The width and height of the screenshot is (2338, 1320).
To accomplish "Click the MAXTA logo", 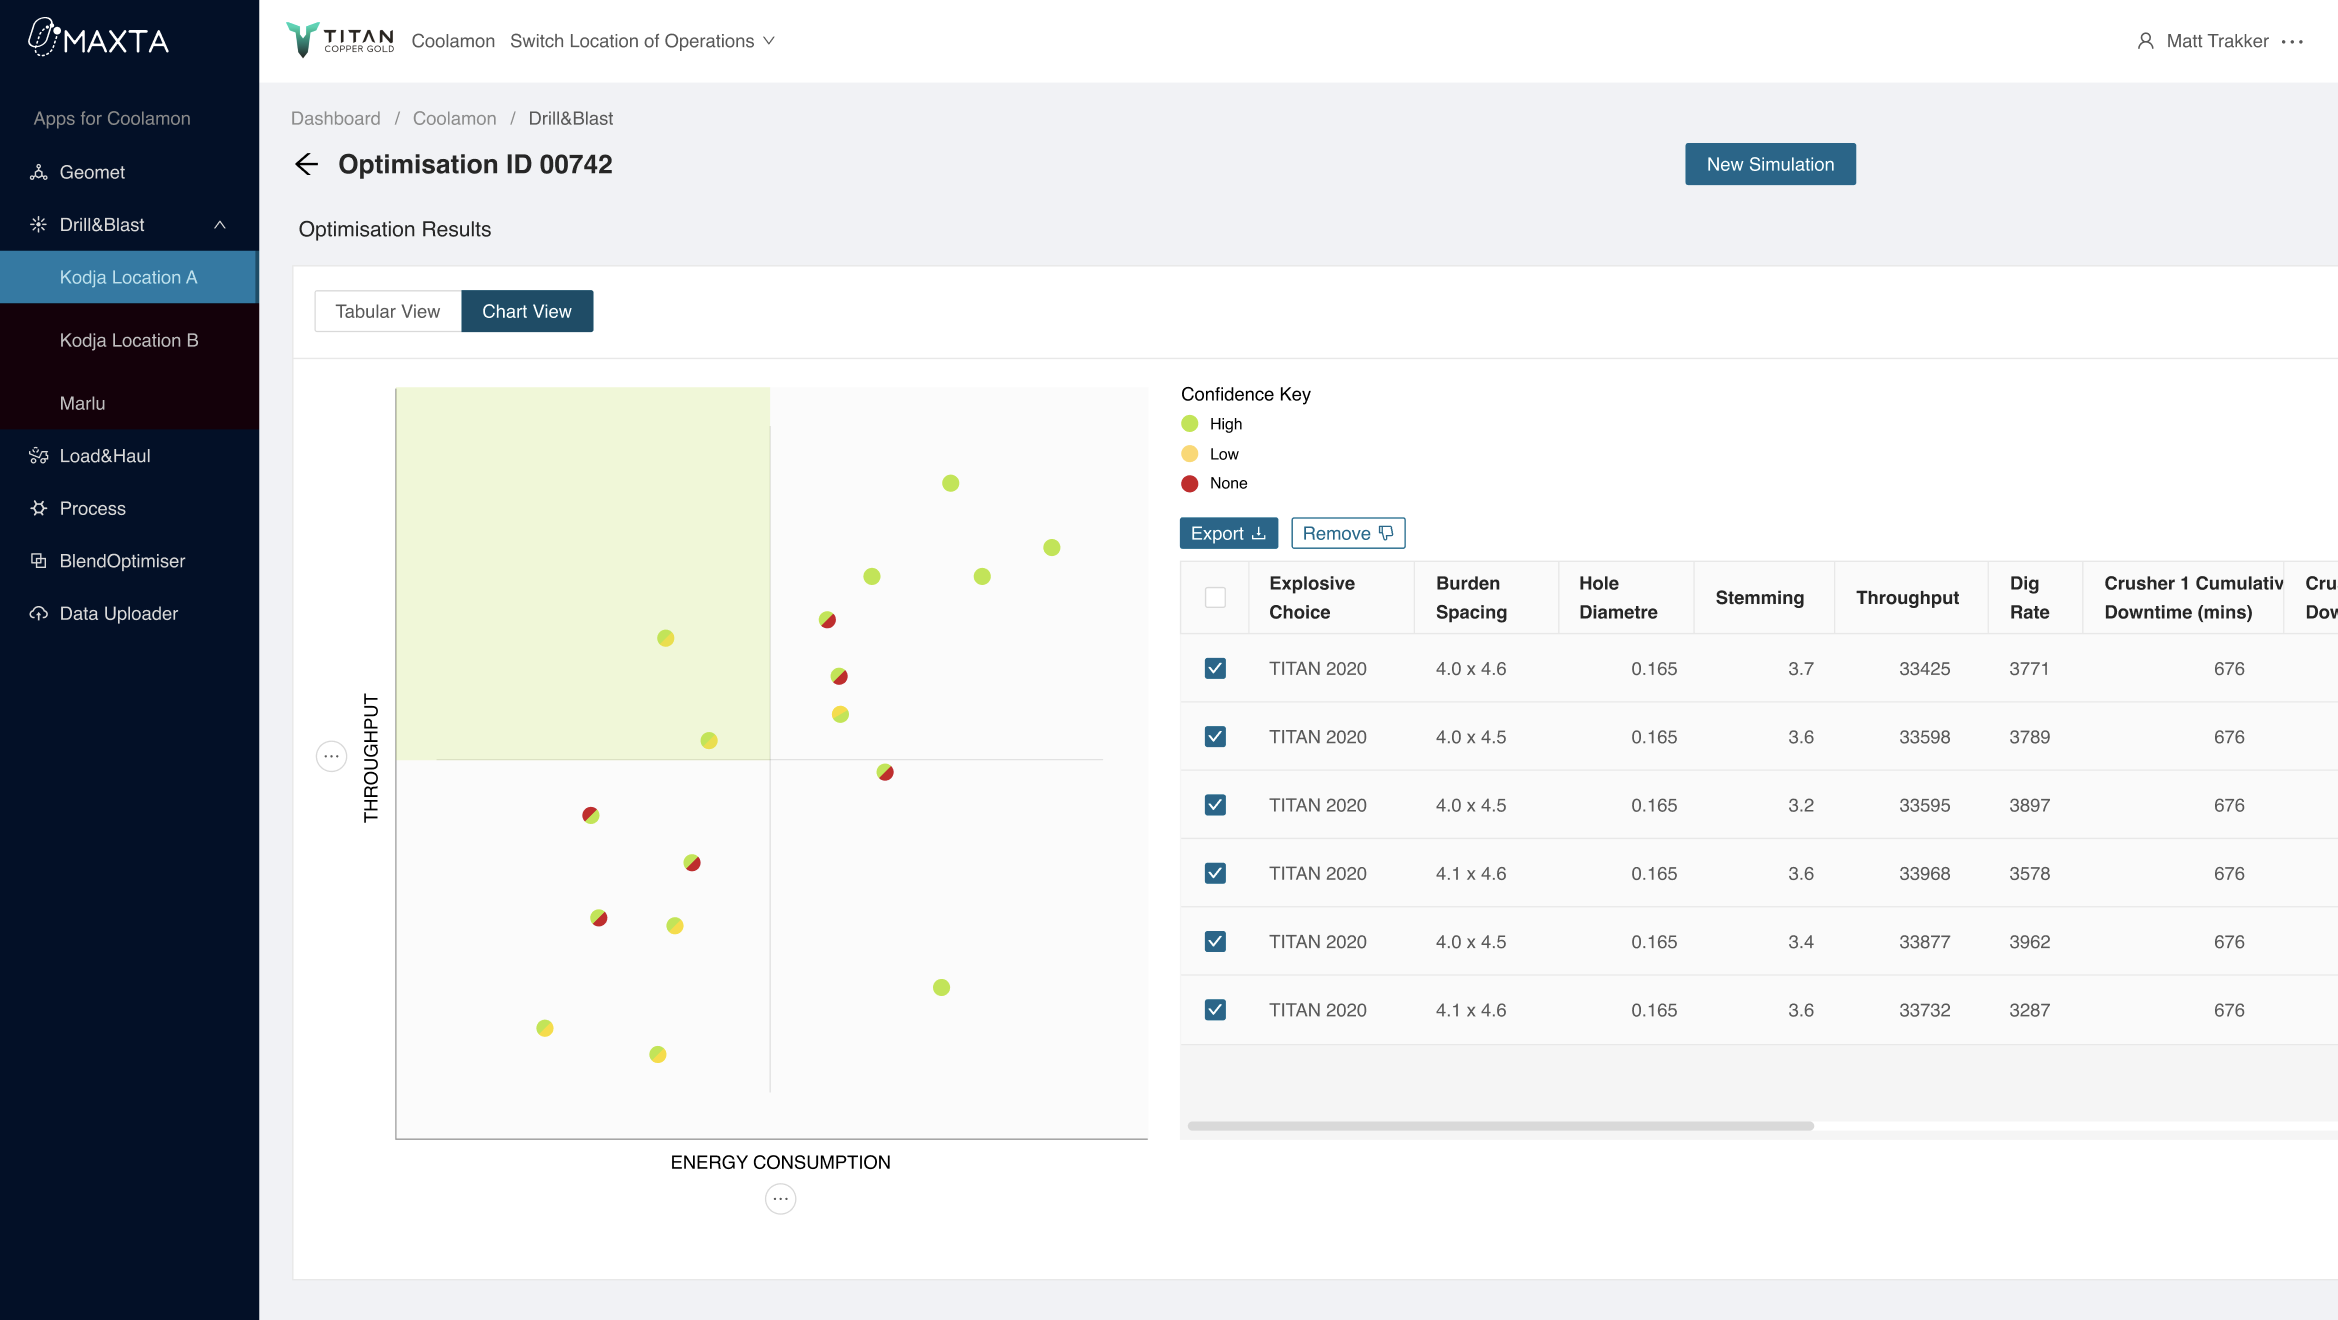I will click(x=98, y=38).
